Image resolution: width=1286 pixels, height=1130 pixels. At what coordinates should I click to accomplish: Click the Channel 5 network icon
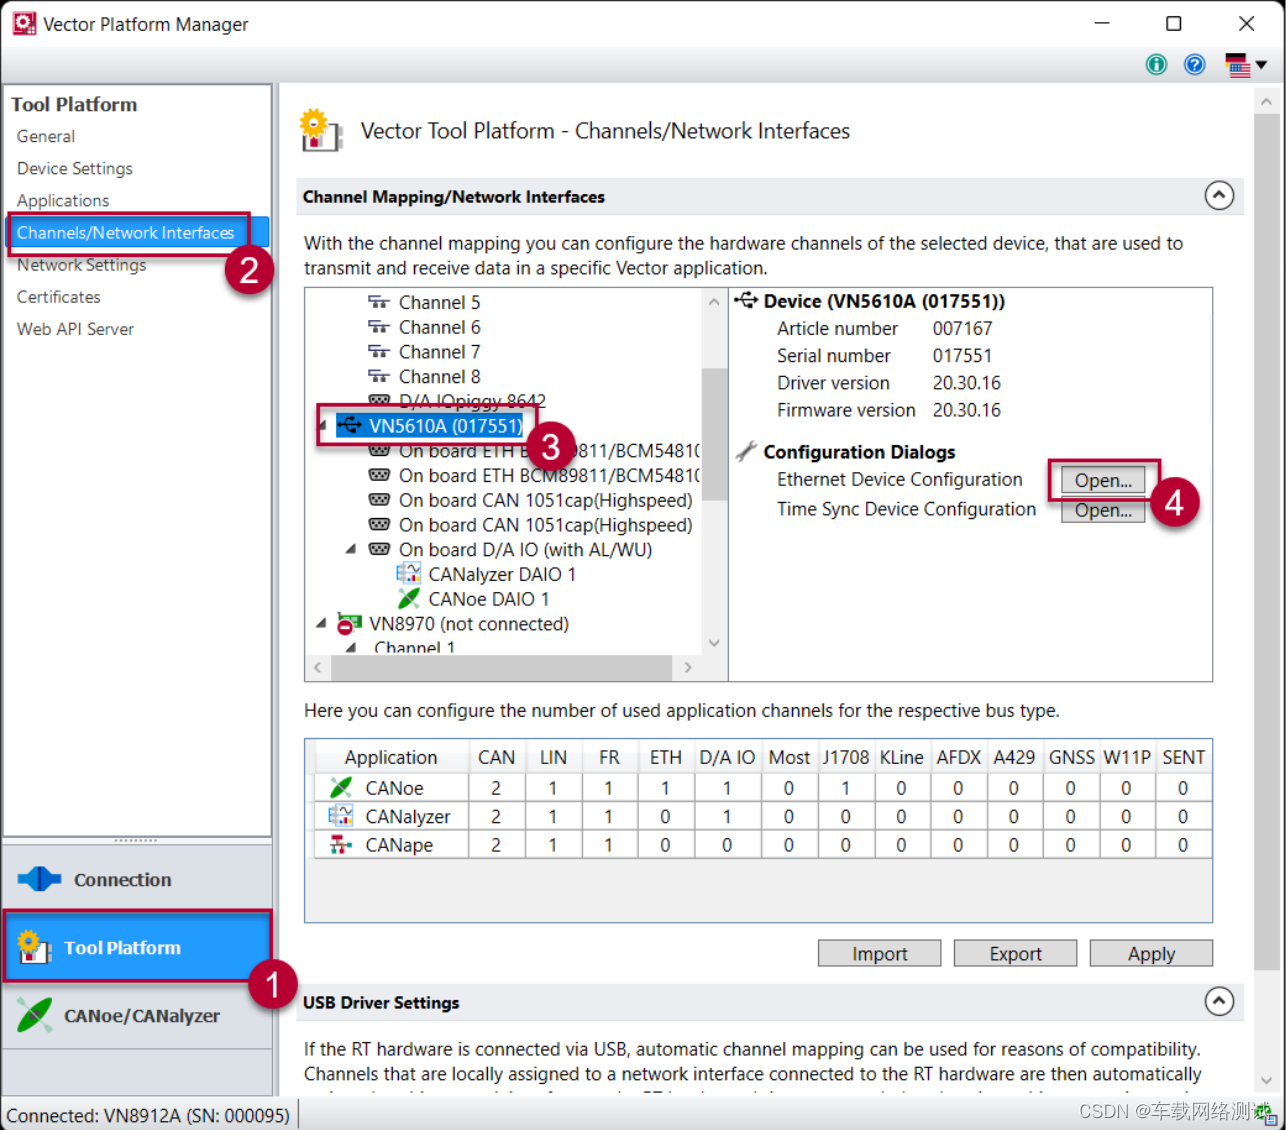click(x=378, y=302)
